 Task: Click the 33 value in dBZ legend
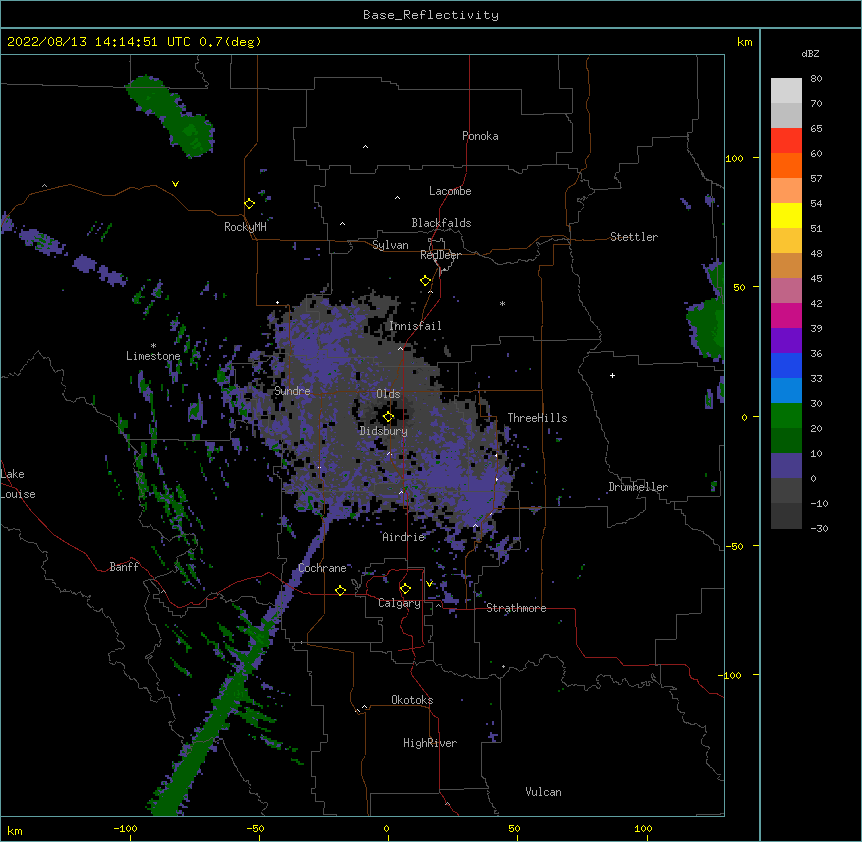pos(816,379)
